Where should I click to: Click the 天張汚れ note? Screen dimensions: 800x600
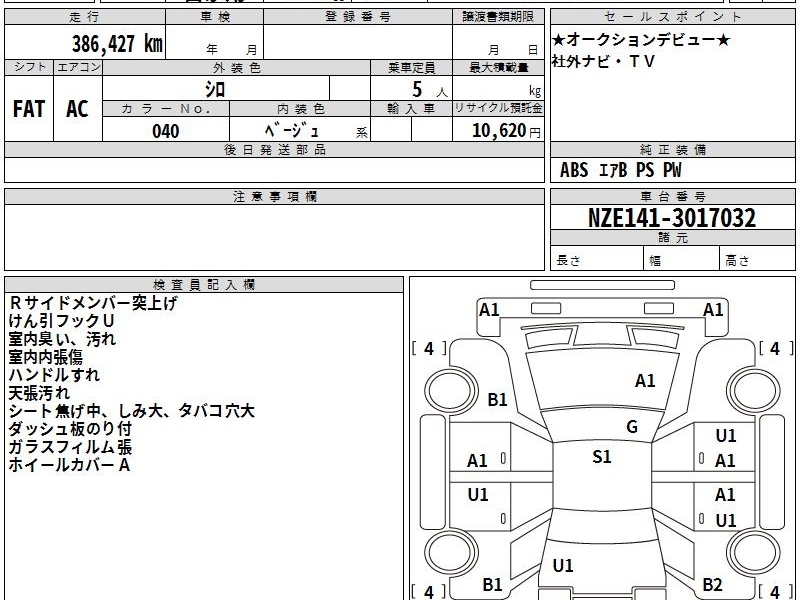click(39, 393)
